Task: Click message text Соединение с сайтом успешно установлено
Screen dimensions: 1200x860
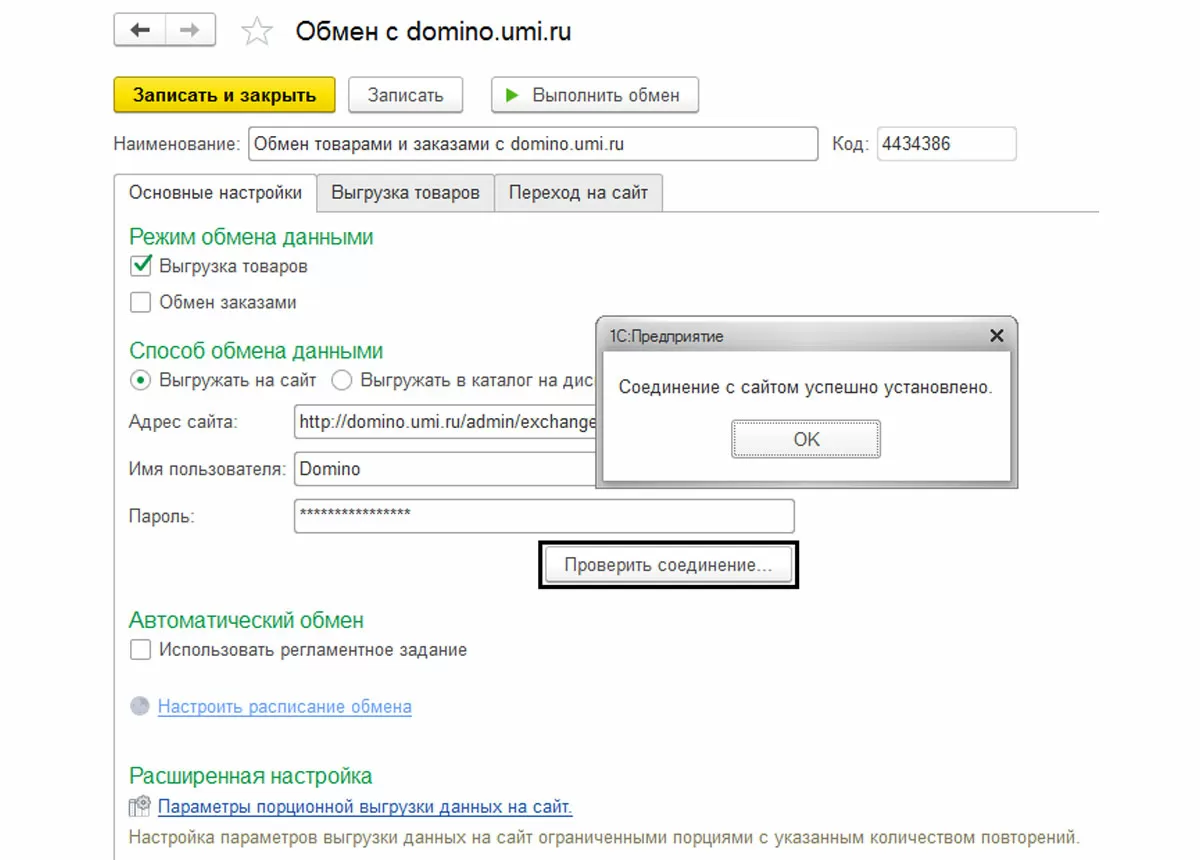Action: (805, 387)
